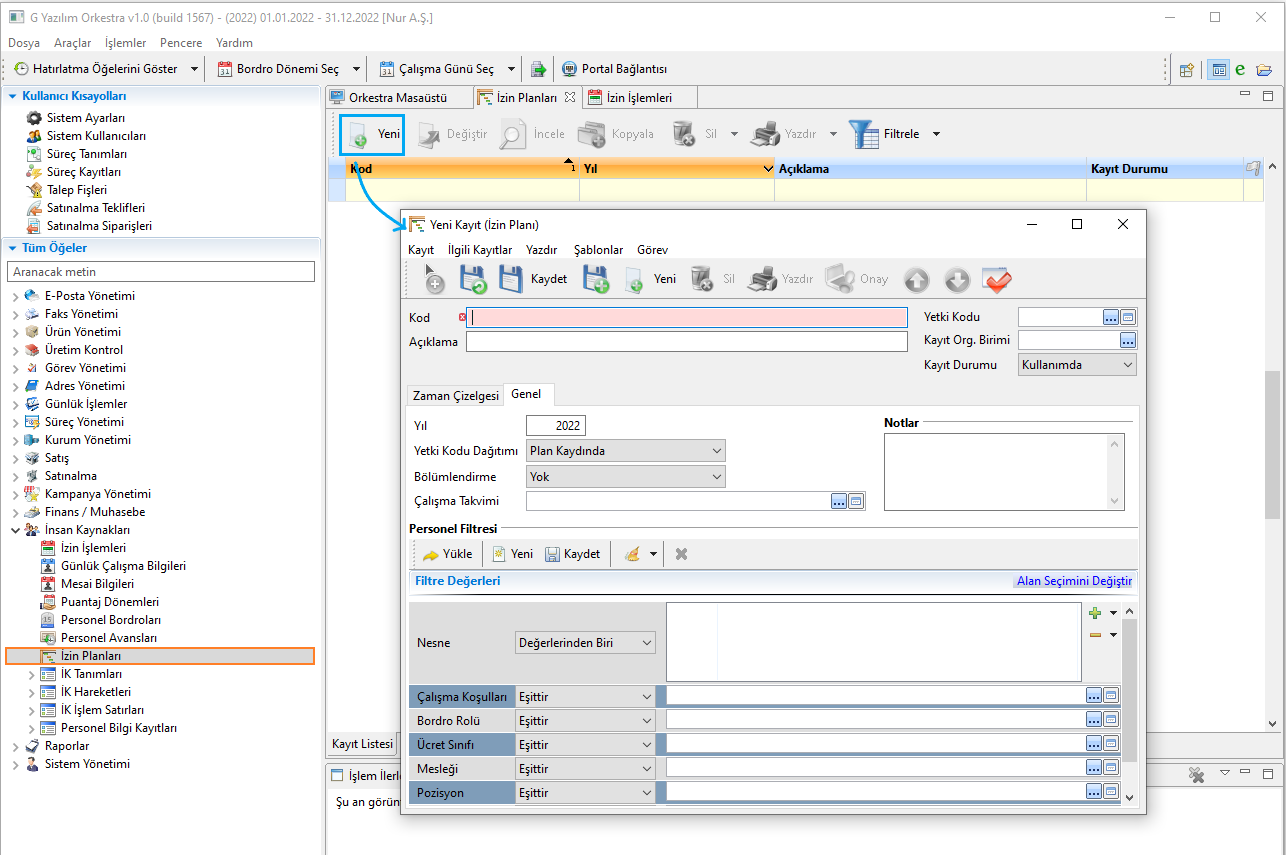Open the Yetki Kodu Dağıtımı combo box
The width and height of the screenshot is (1286, 855).
pyautogui.click(x=625, y=451)
